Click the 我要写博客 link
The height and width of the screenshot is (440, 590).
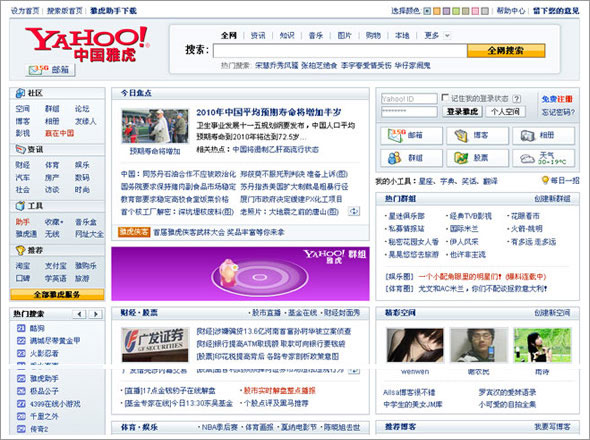tap(552, 427)
